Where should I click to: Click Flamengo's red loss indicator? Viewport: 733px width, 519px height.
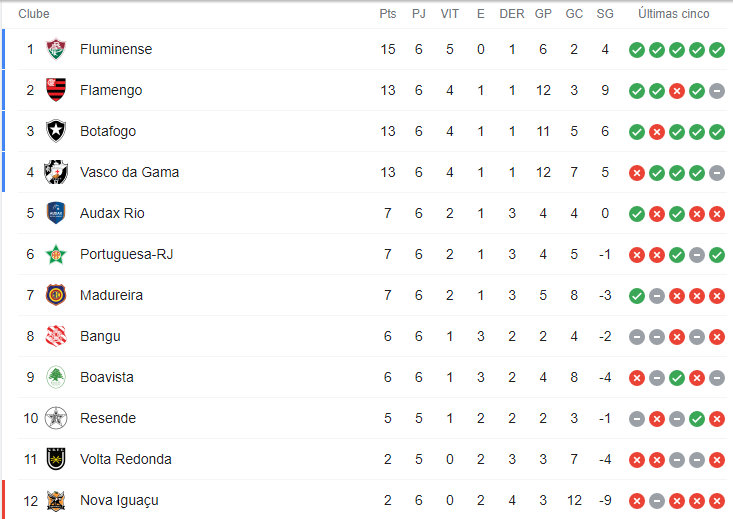tap(676, 91)
